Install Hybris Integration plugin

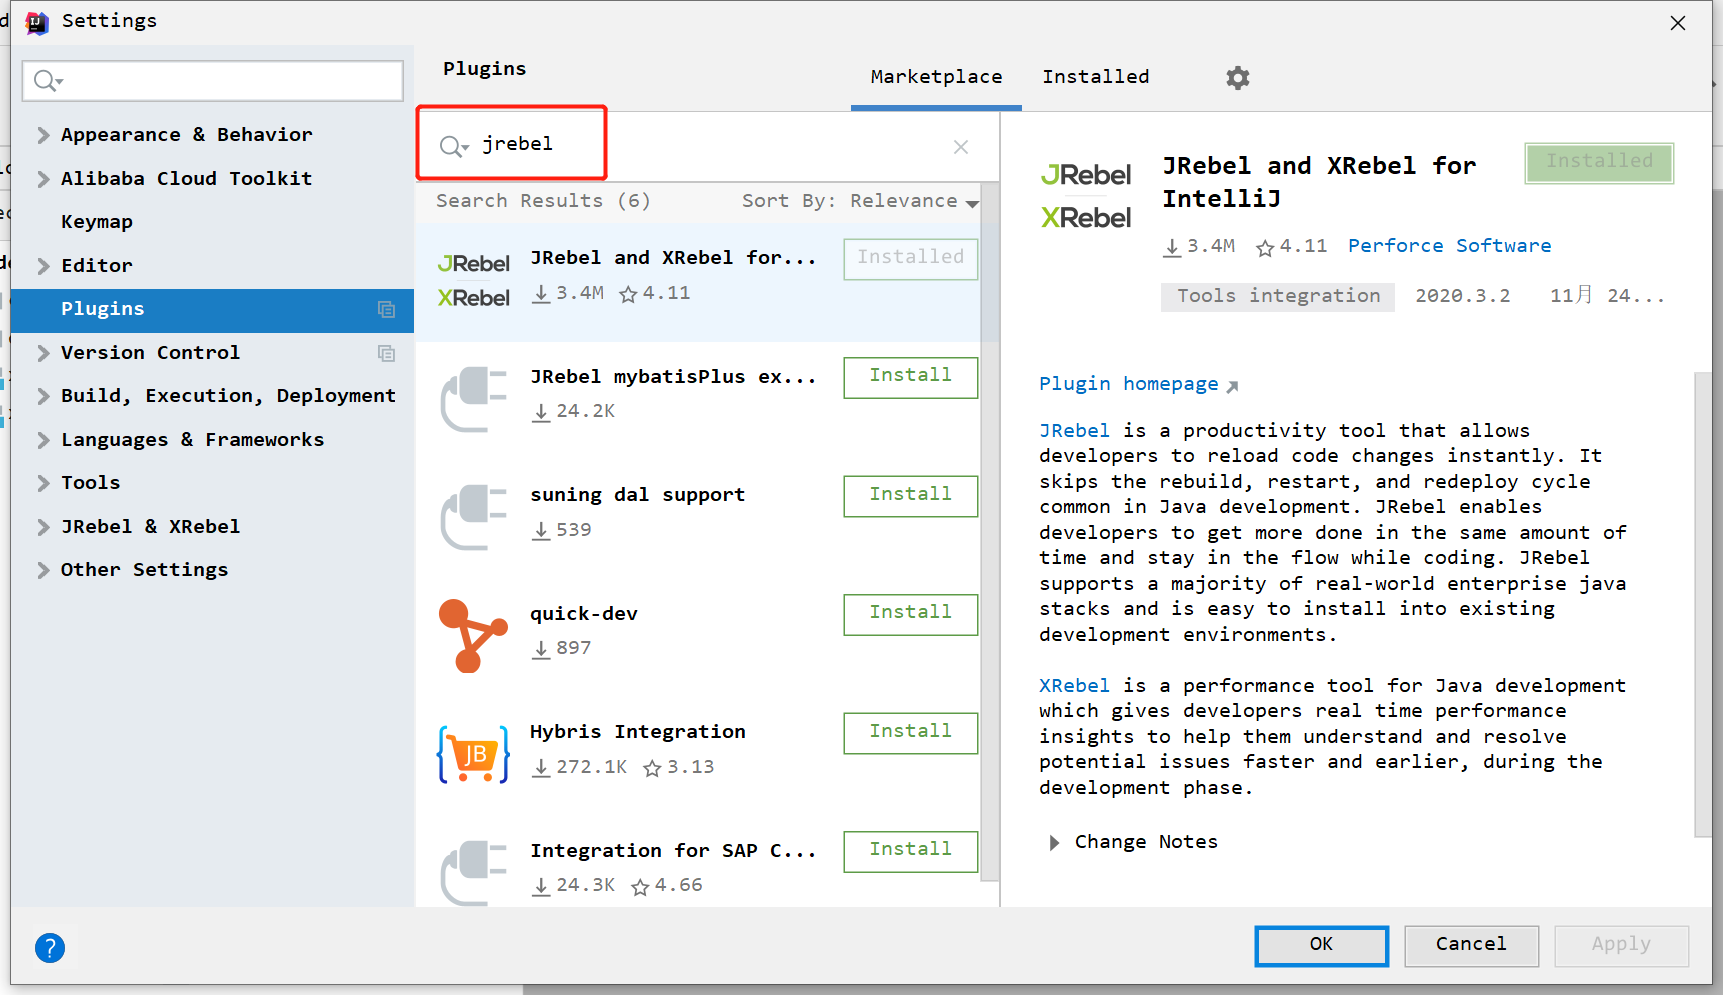click(x=910, y=733)
